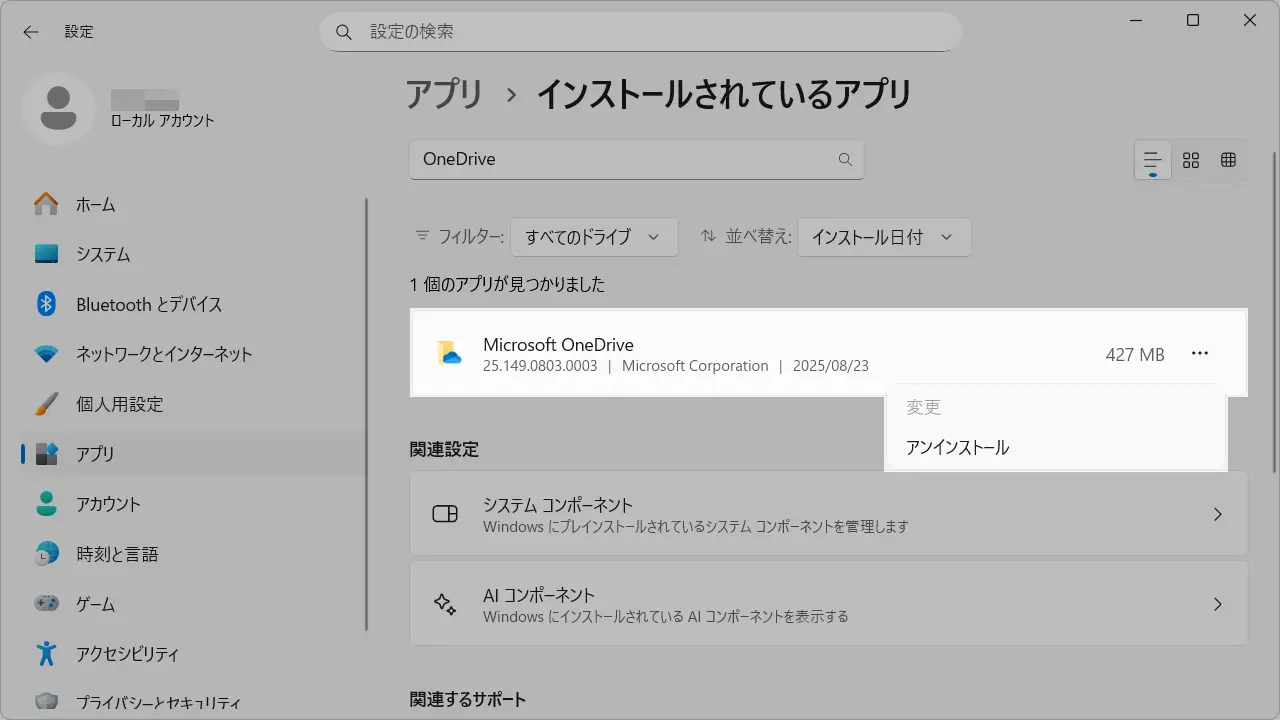Click the user account avatar
Screen dimensions: 1280x720
59,108
